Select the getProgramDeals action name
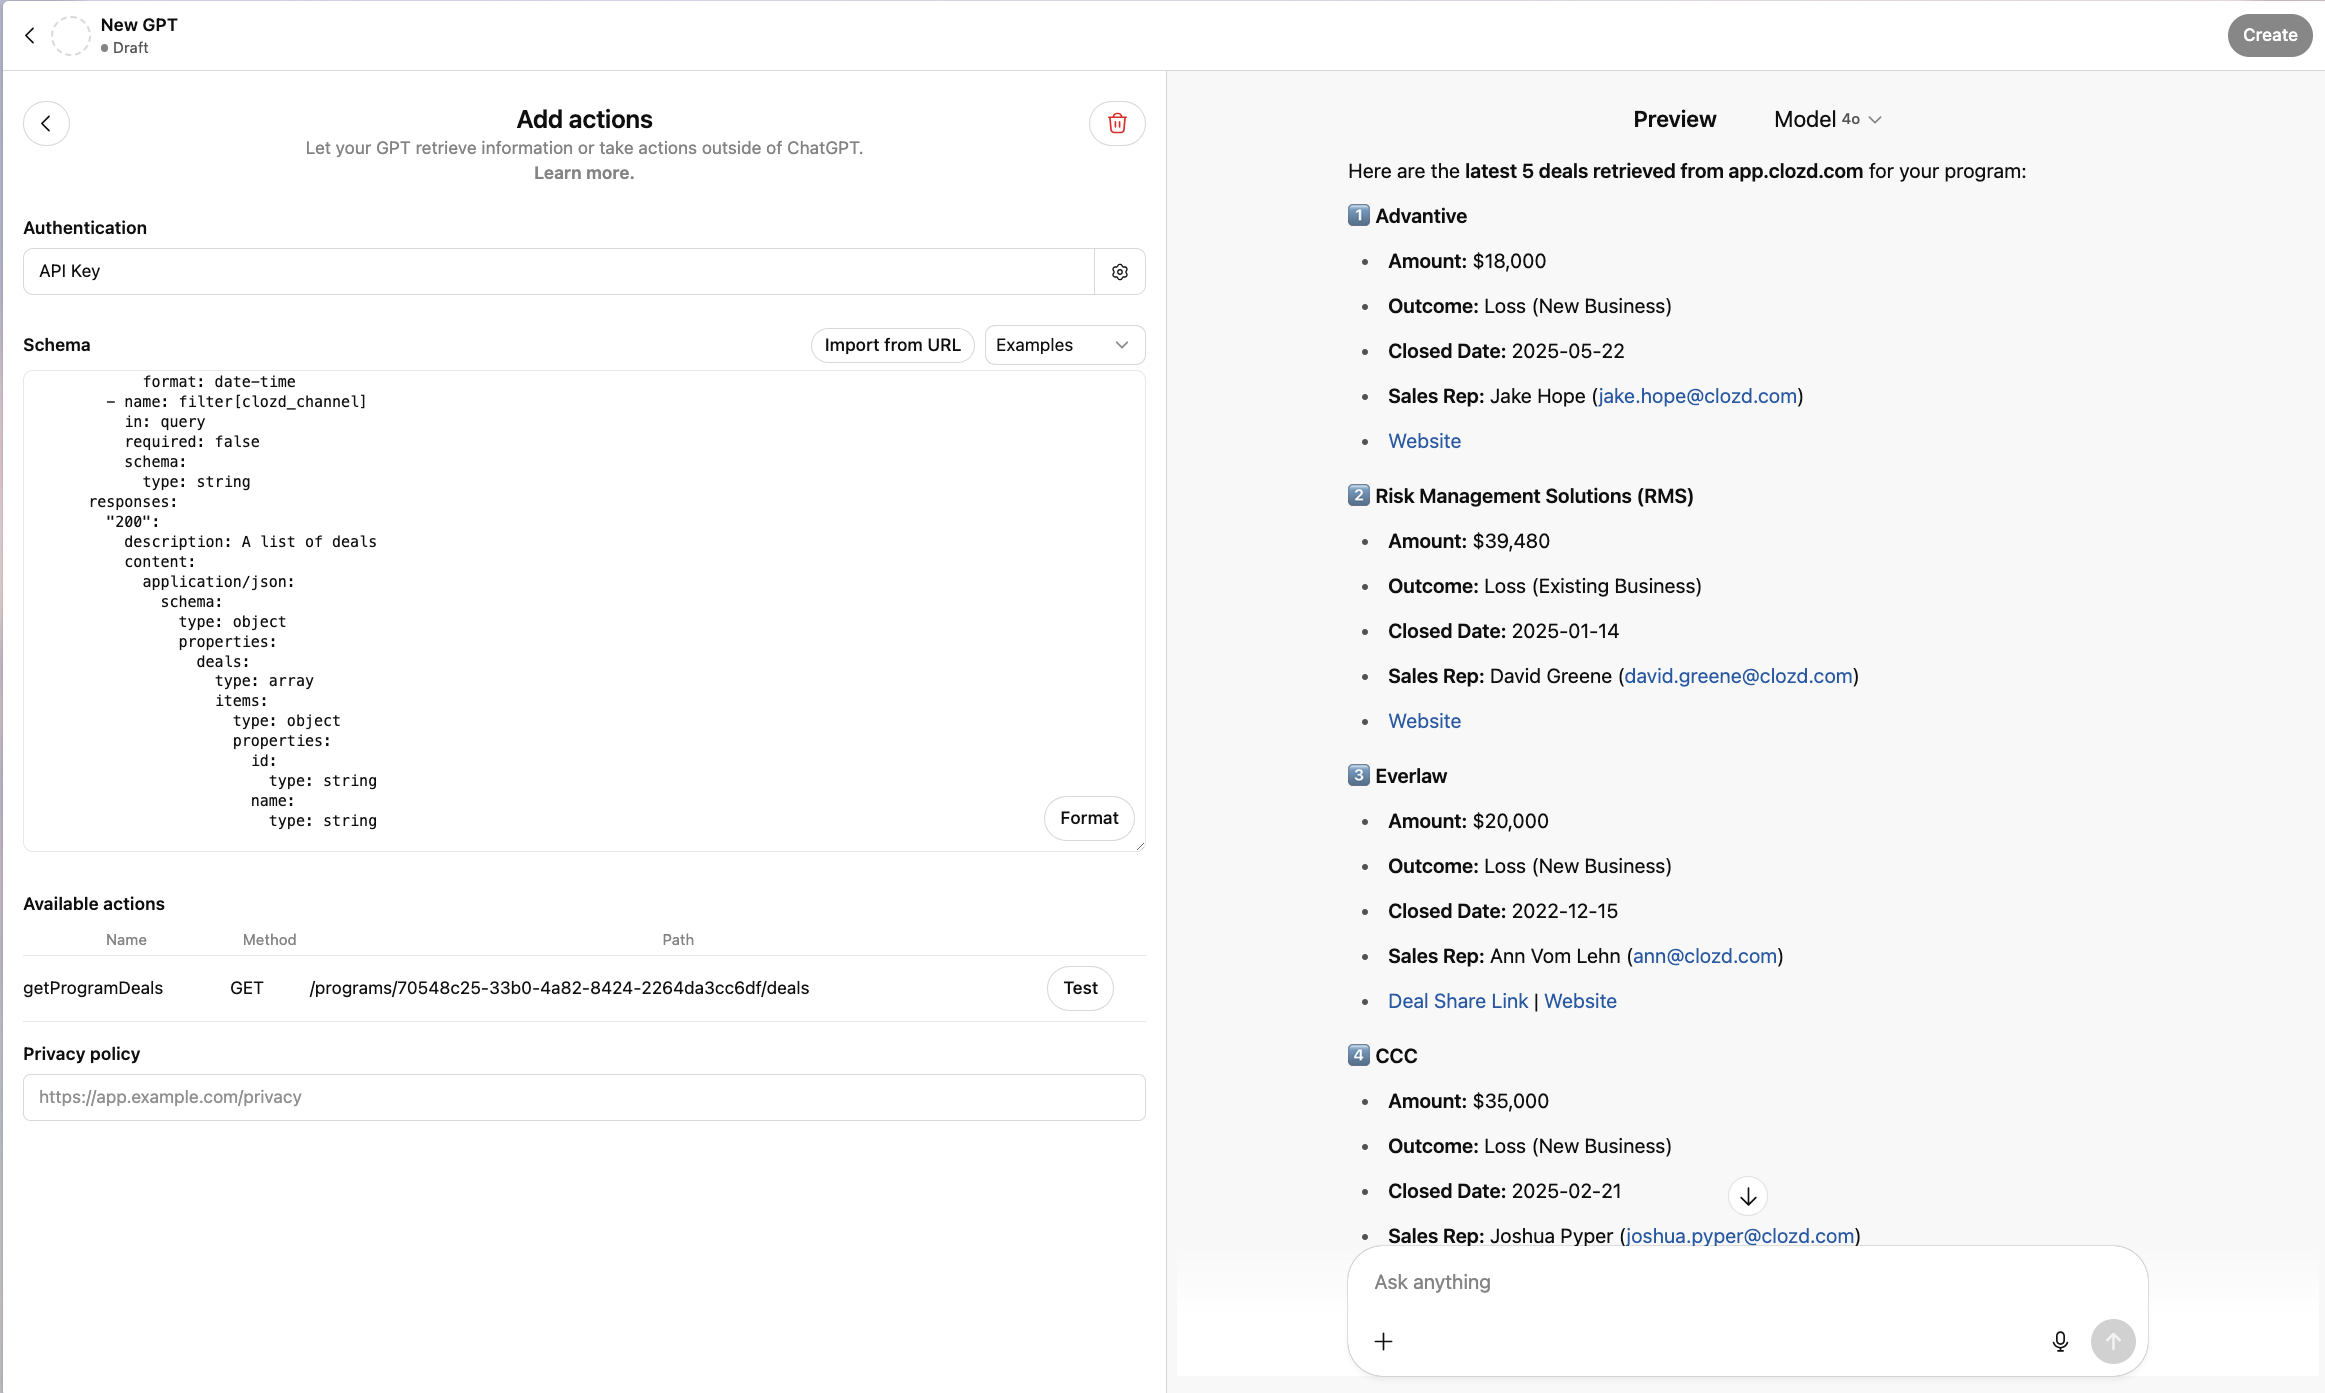This screenshot has height=1393, width=2325. click(93, 989)
